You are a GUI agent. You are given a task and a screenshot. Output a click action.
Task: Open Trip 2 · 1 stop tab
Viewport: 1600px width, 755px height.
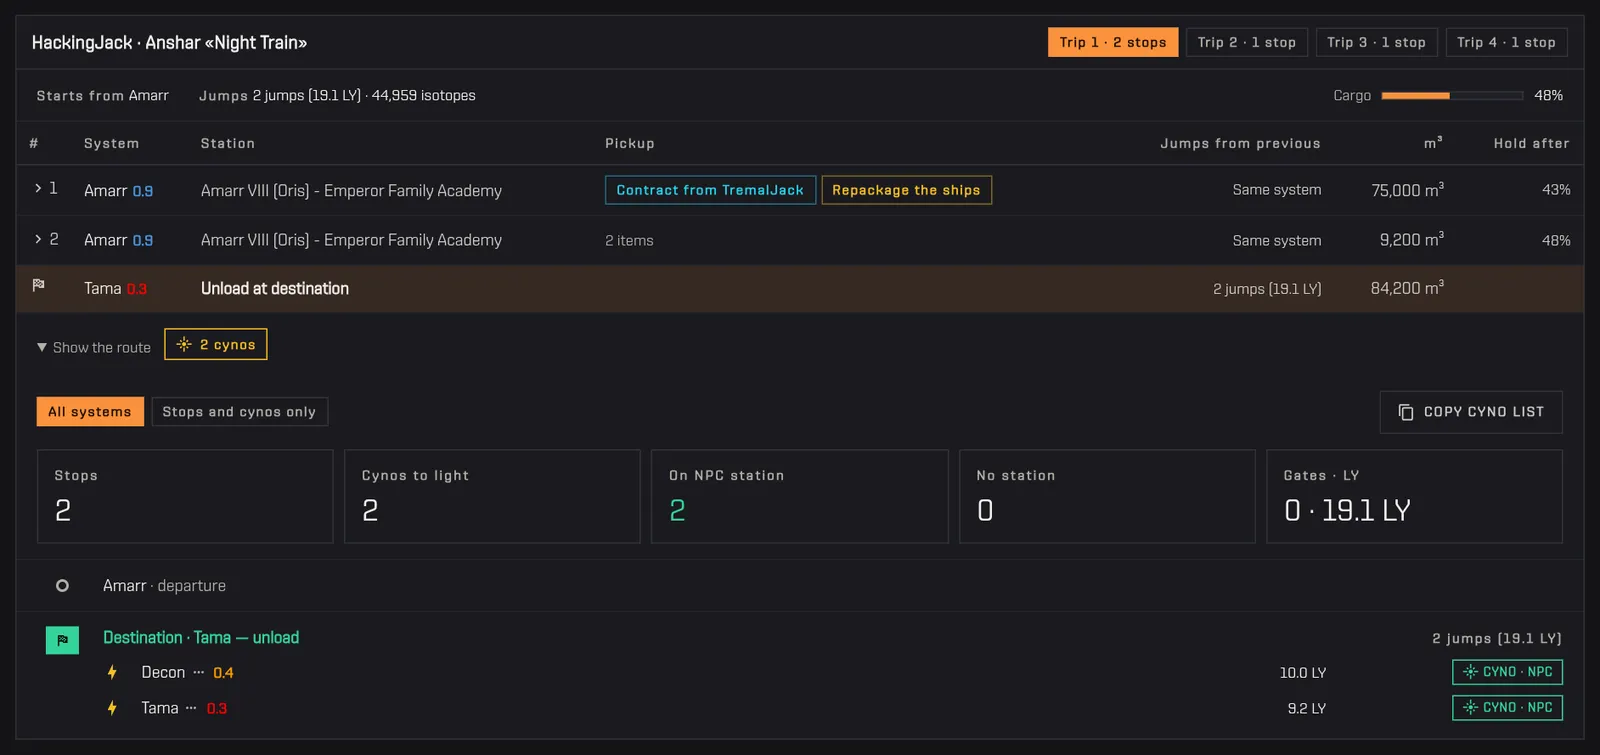[x=1247, y=42]
